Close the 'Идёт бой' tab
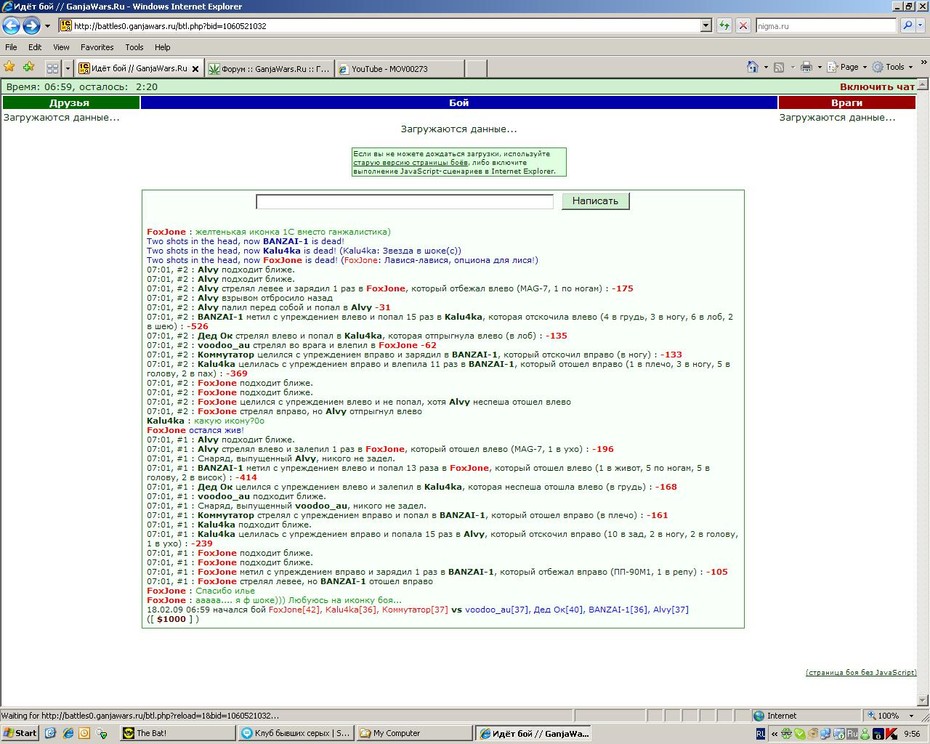 (196, 69)
